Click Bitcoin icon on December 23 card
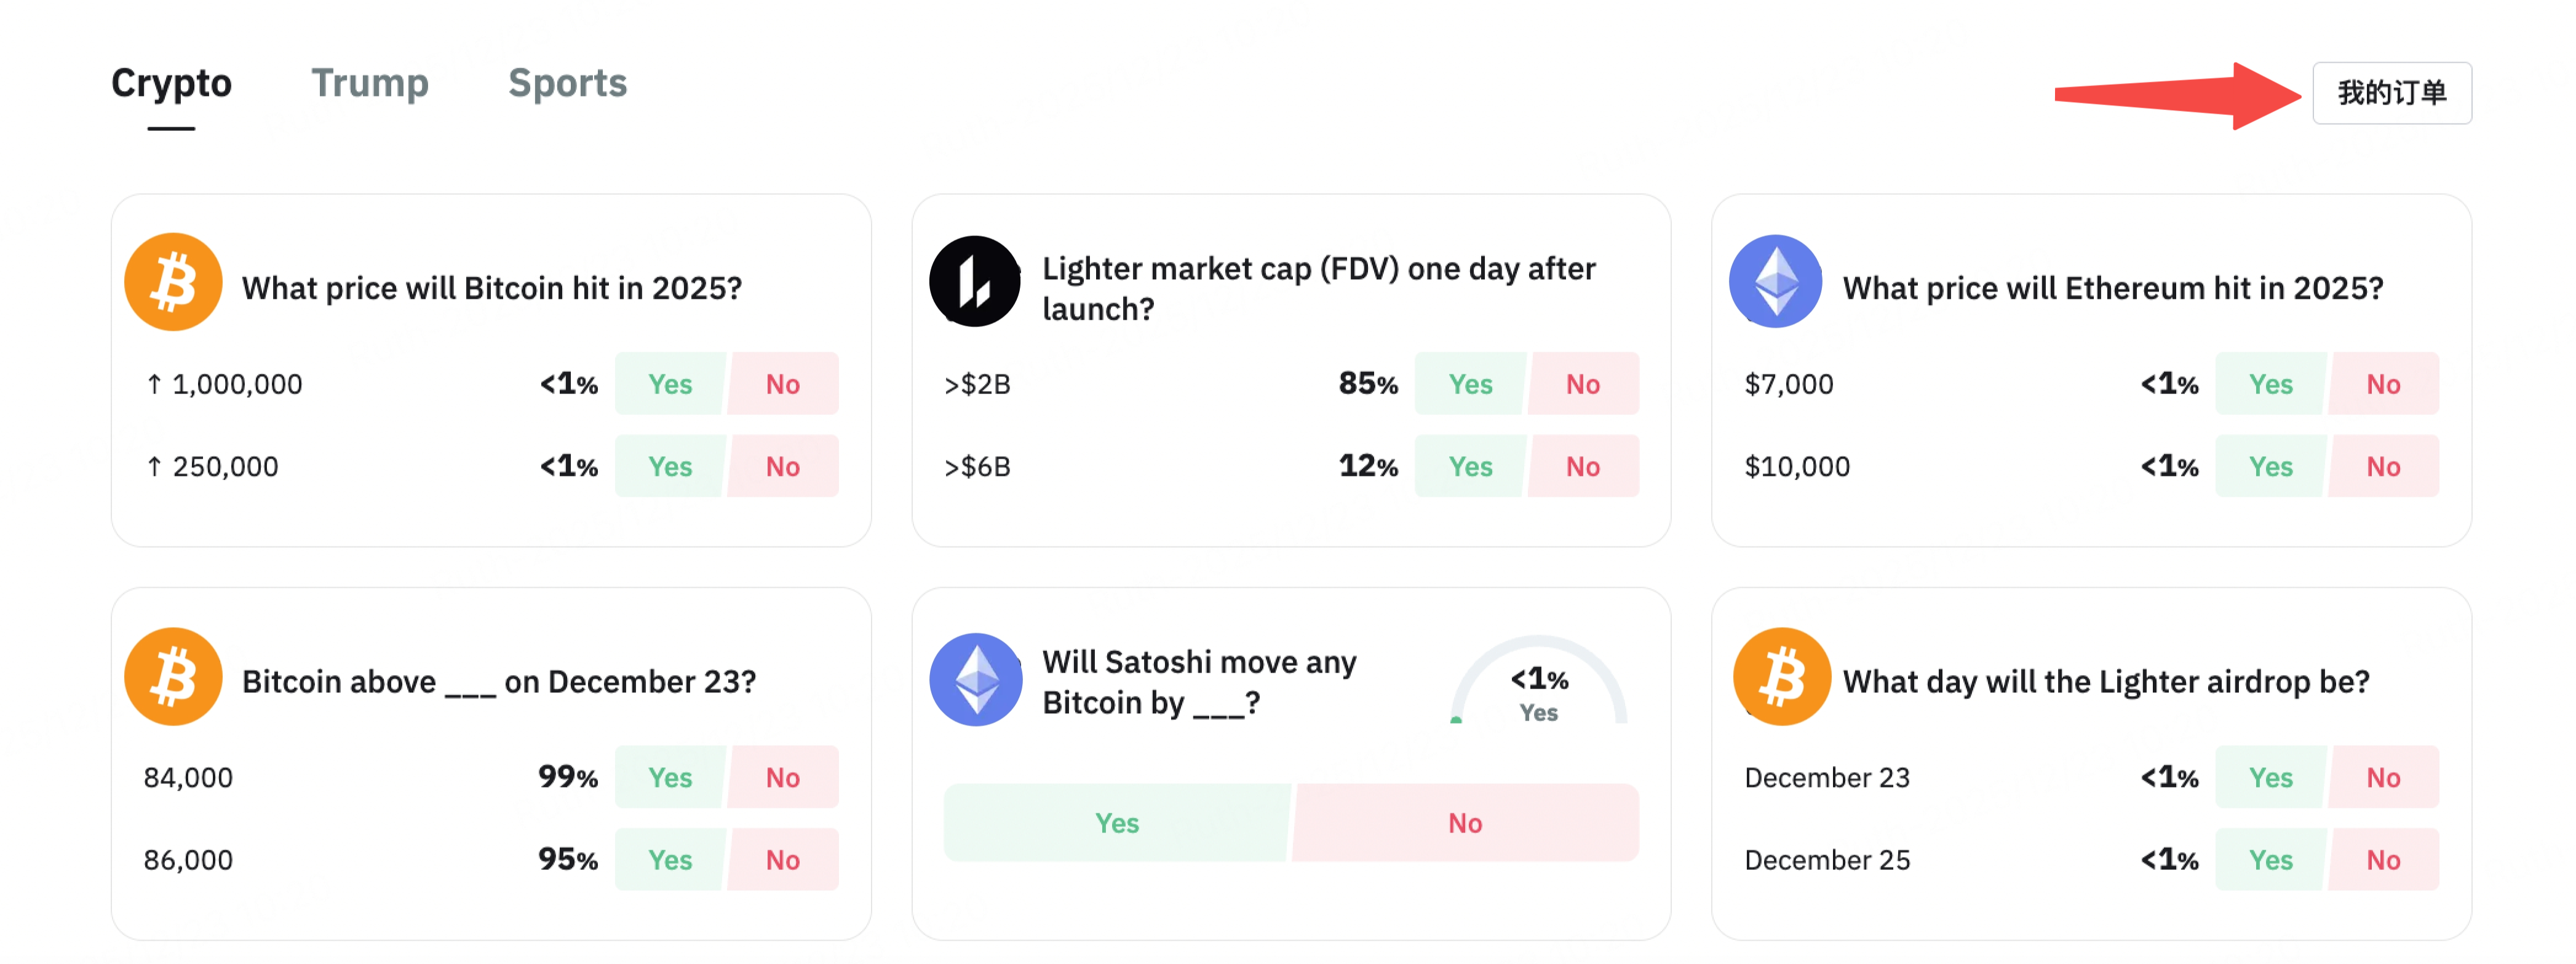This screenshot has width=2576, height=964. (173, 677)
